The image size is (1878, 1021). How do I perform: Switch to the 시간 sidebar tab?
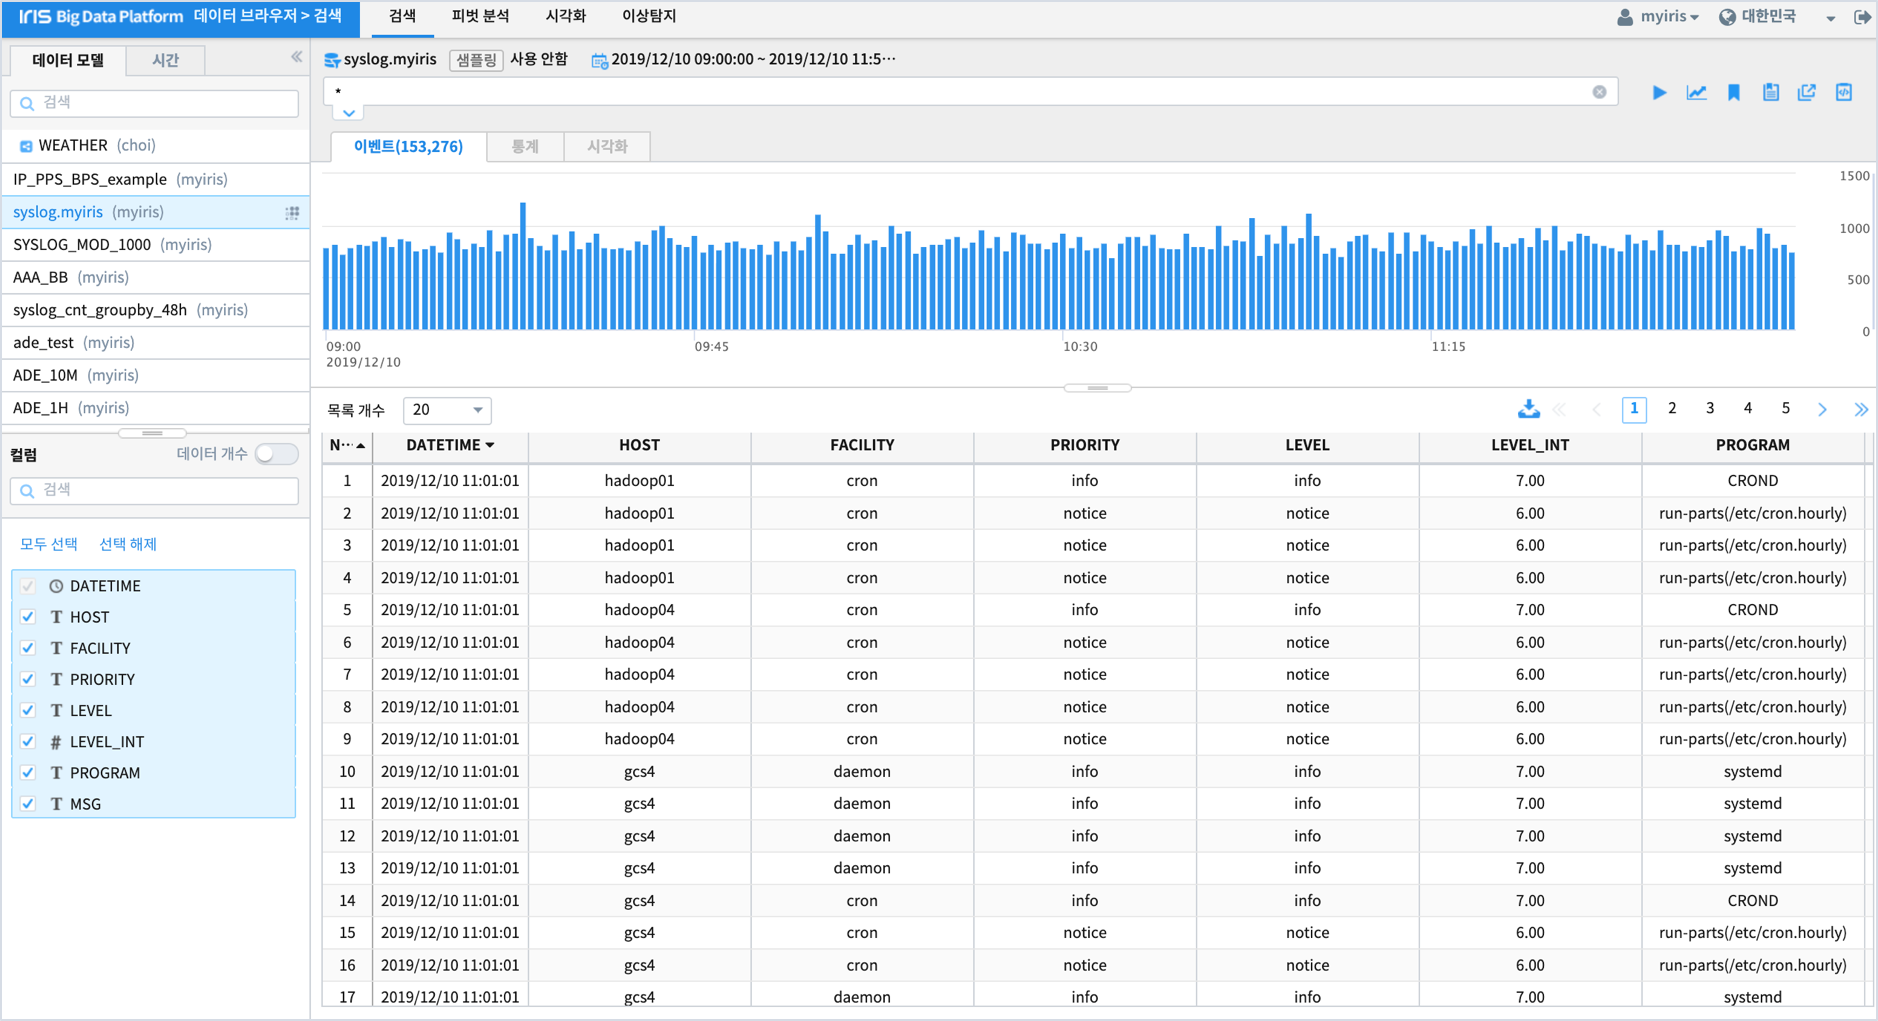click(166, 60)
